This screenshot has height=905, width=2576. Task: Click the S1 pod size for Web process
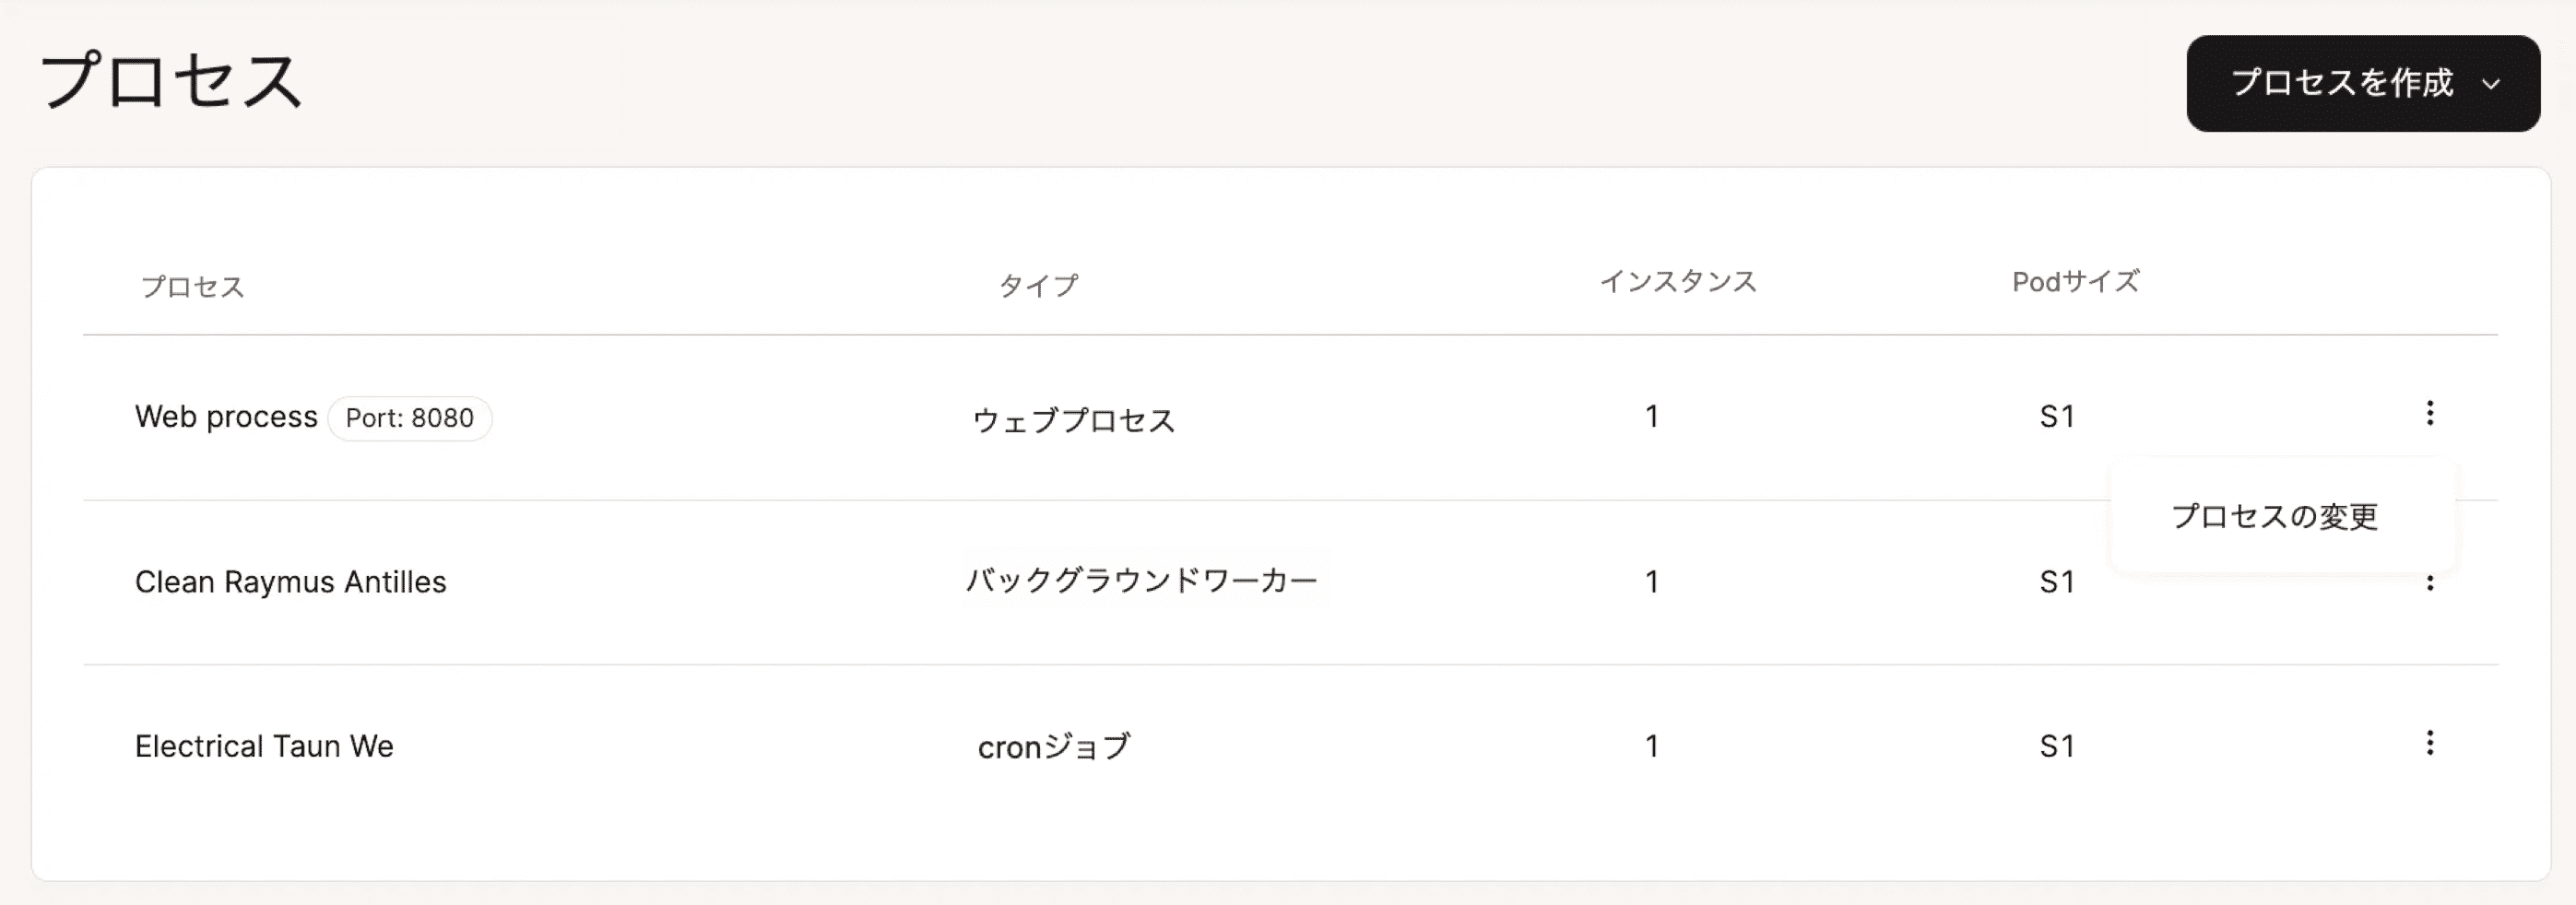[2057, 416]
